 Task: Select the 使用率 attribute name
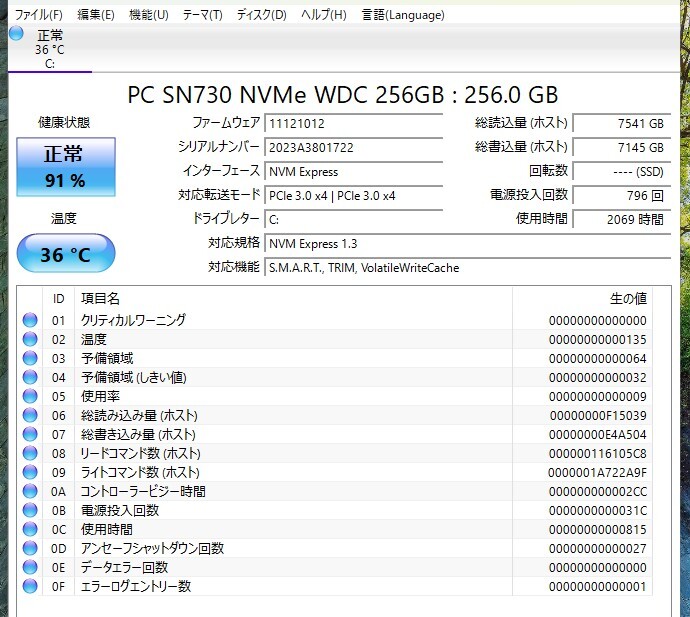pyautogui.click(x=100, y=396)
